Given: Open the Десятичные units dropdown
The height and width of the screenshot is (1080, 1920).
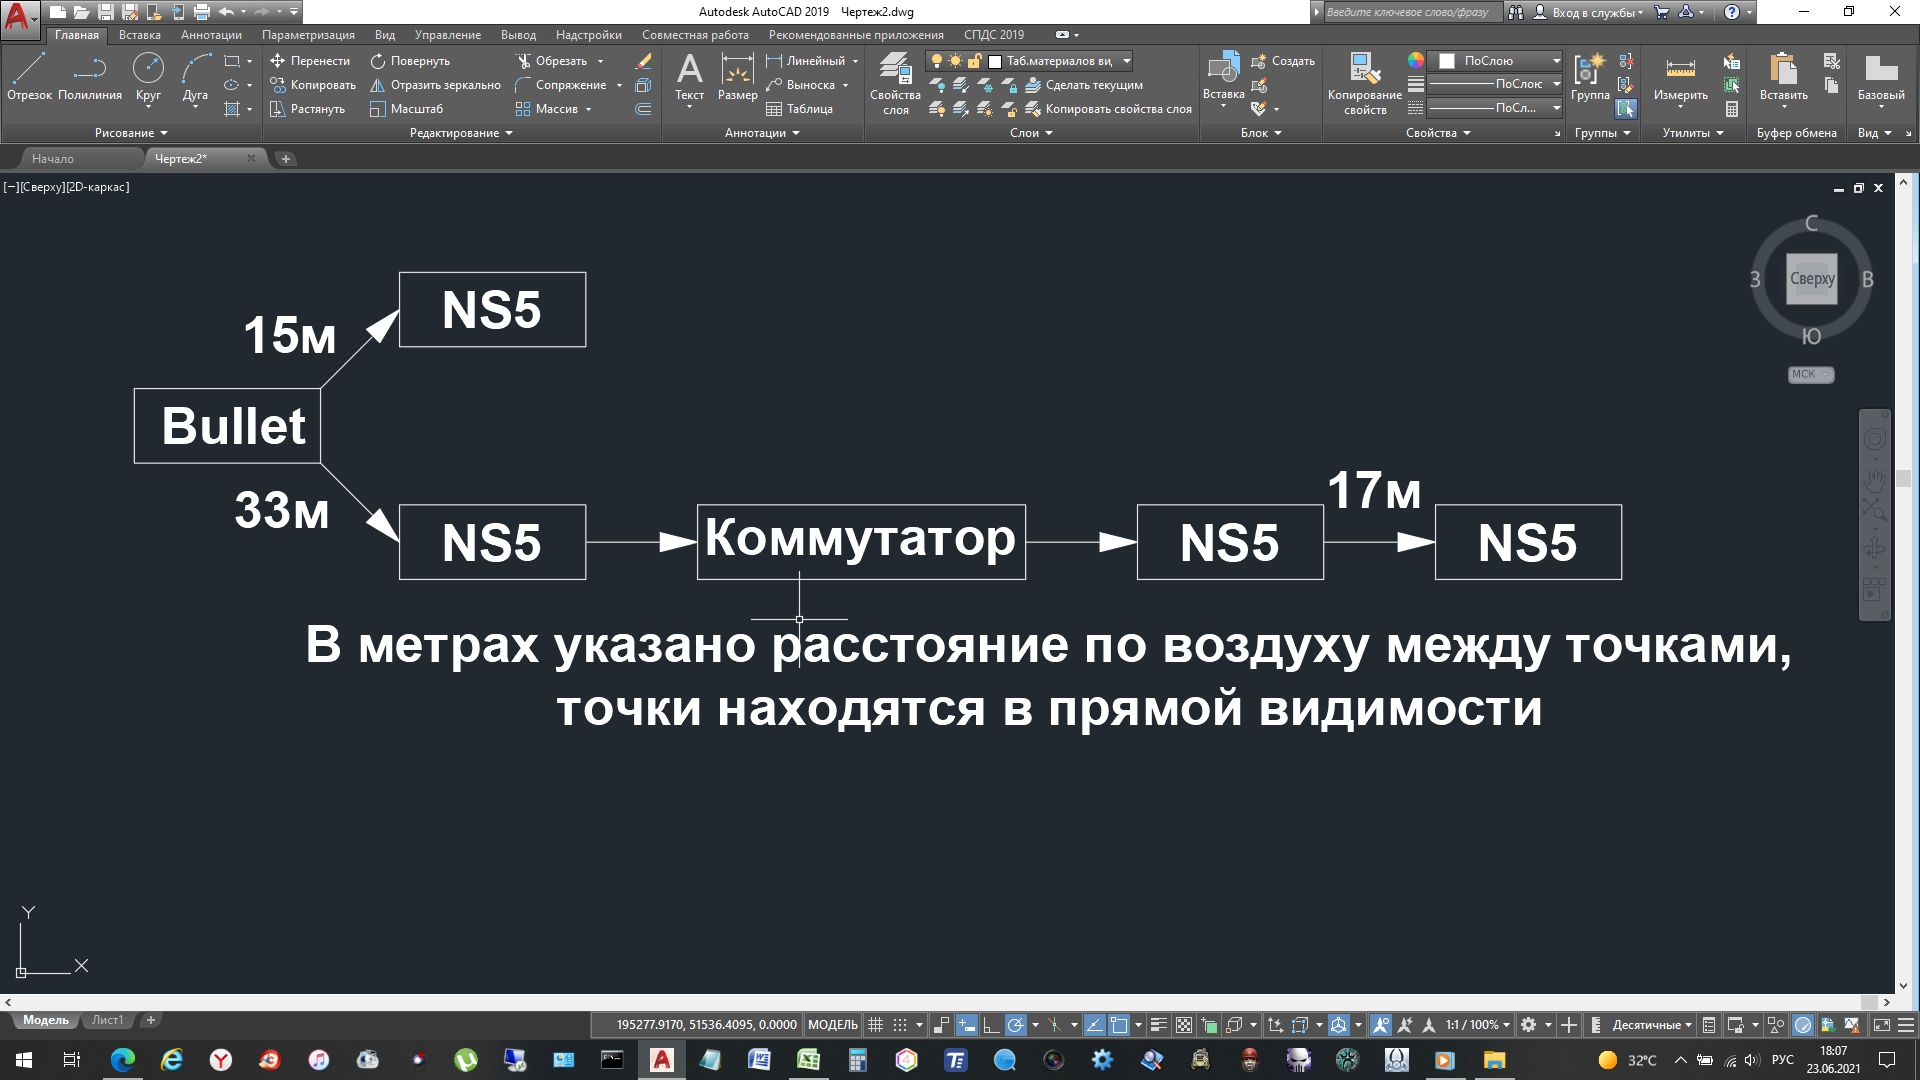Looking at the screenshot, I should [x=1652, y=1025].
